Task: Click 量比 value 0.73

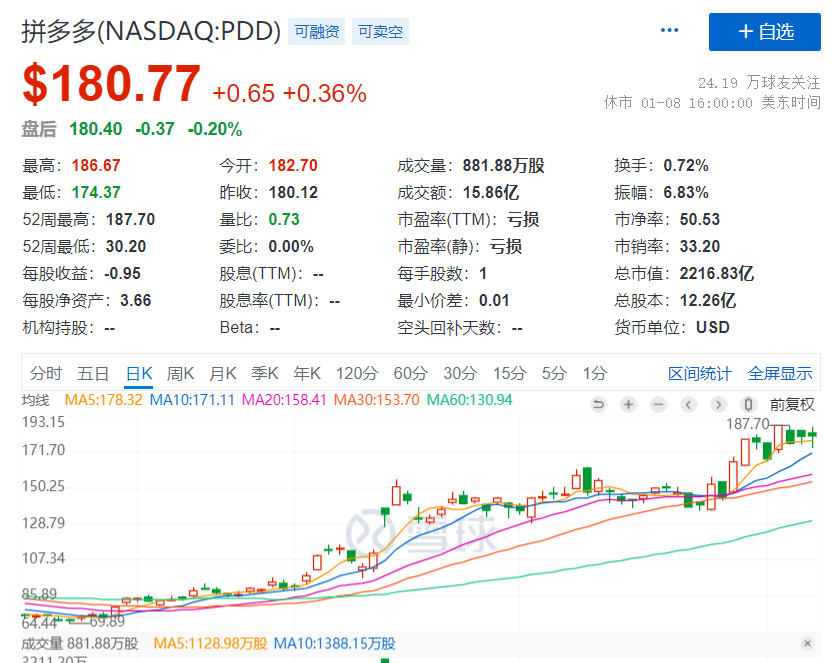Action: [x=284, y=220]
